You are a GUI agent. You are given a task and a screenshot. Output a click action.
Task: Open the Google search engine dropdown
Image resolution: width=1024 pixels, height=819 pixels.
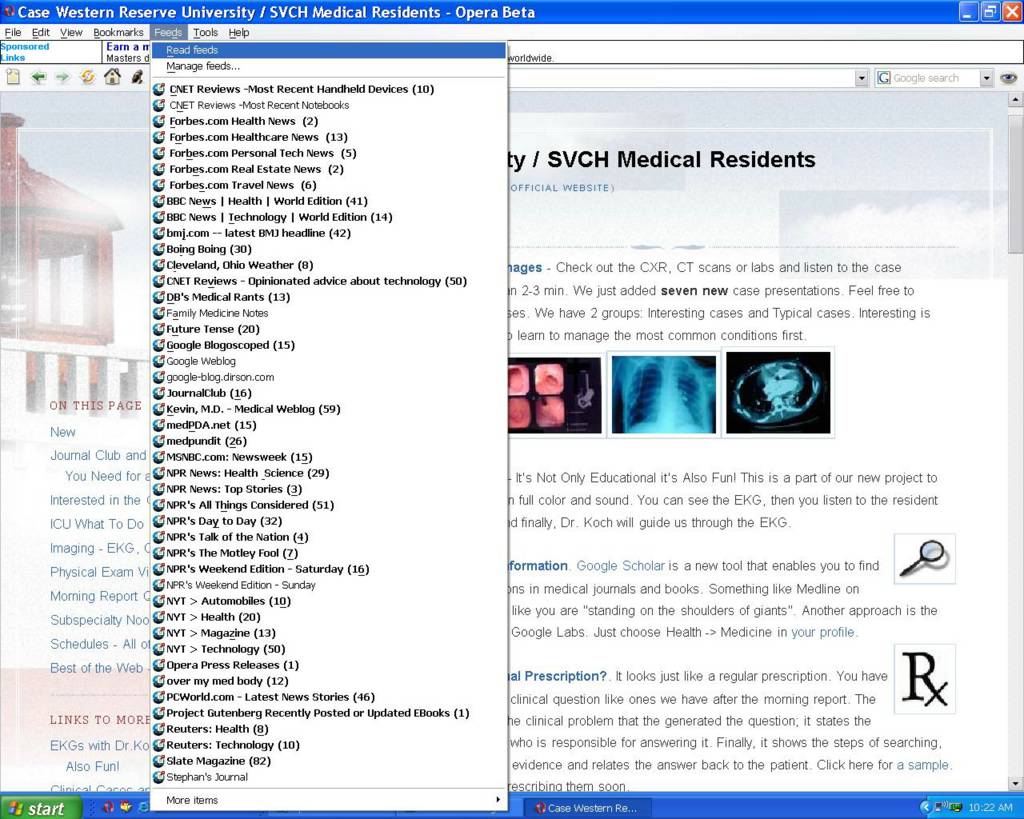pyautogui.click(x=986, y=78)
